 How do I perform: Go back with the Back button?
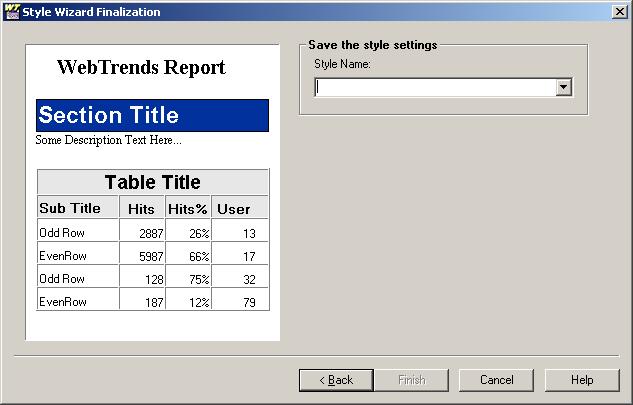click(336, 380)
